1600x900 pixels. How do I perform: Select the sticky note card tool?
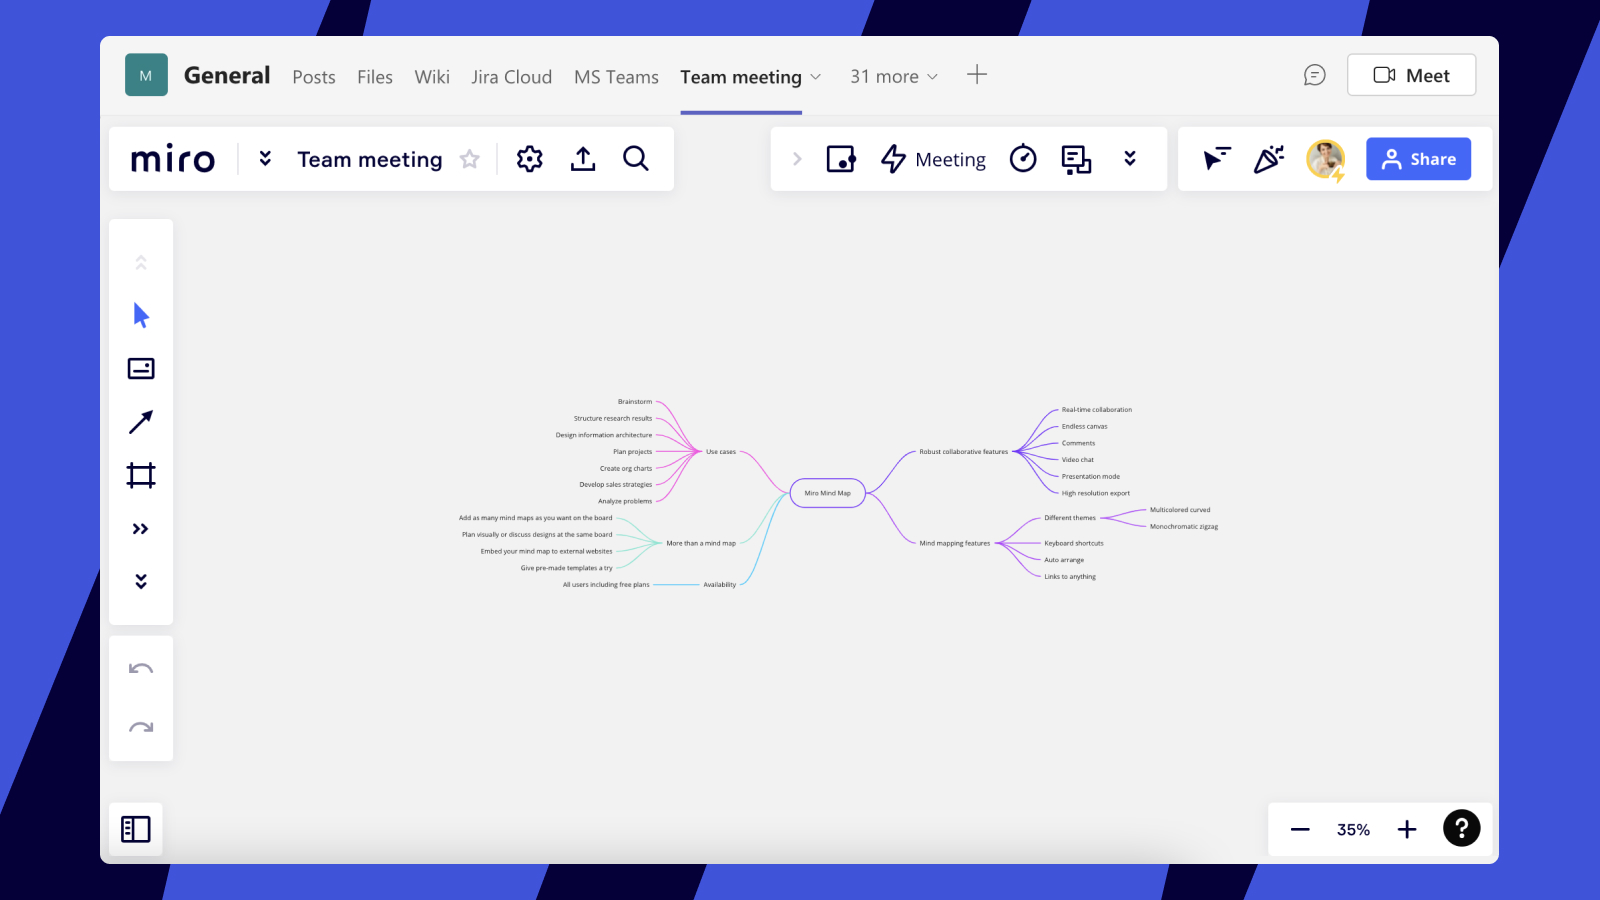(141, 369)
